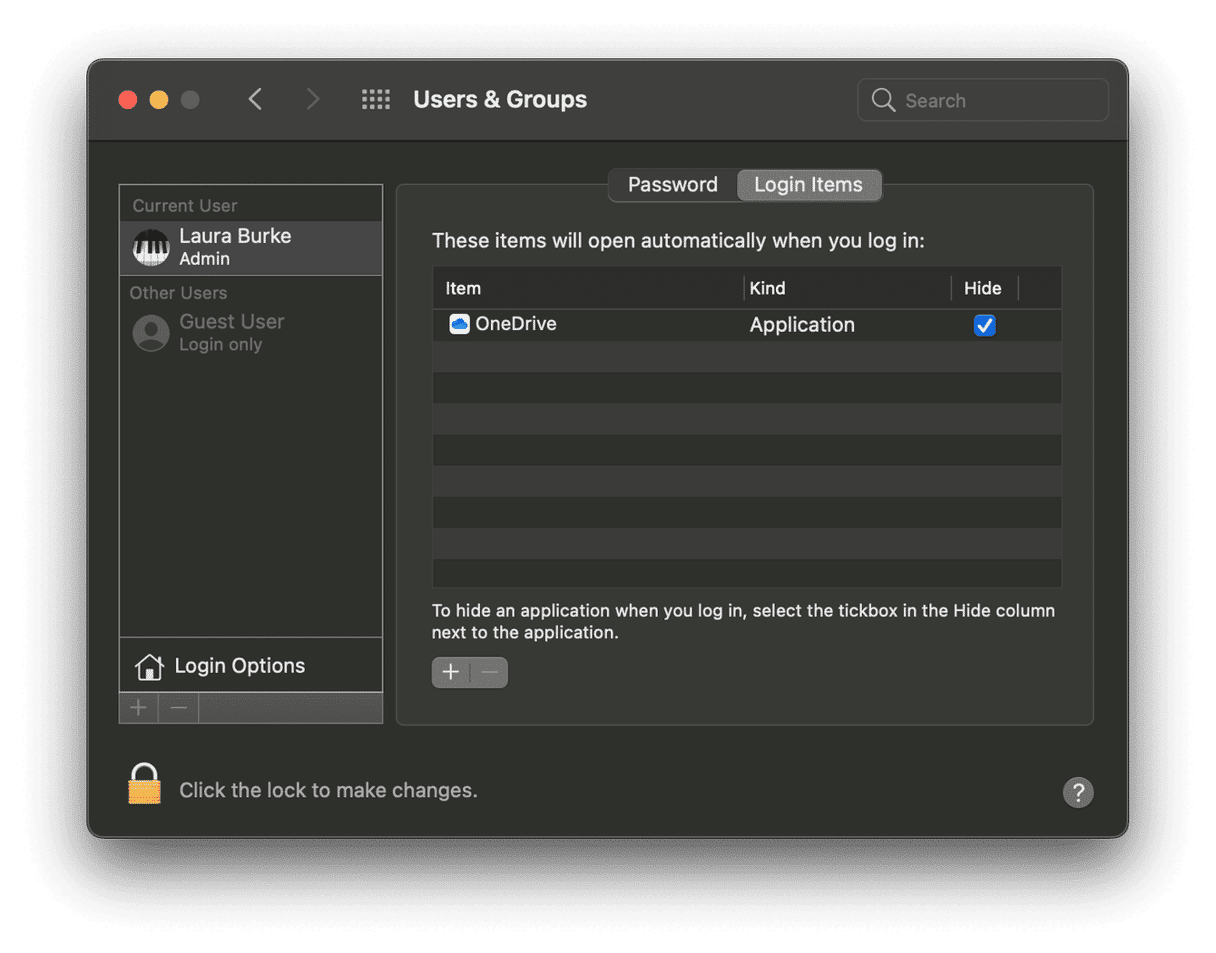The image size is (1216, 953).
Task: Click the orange lock icon
Action: click(x=143, y=784)
